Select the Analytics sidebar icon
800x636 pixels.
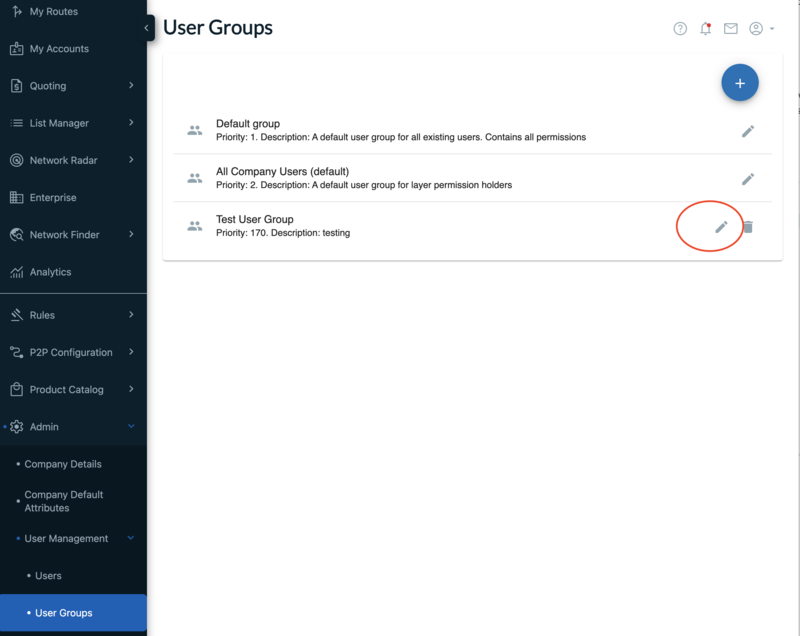click(16, 271)
